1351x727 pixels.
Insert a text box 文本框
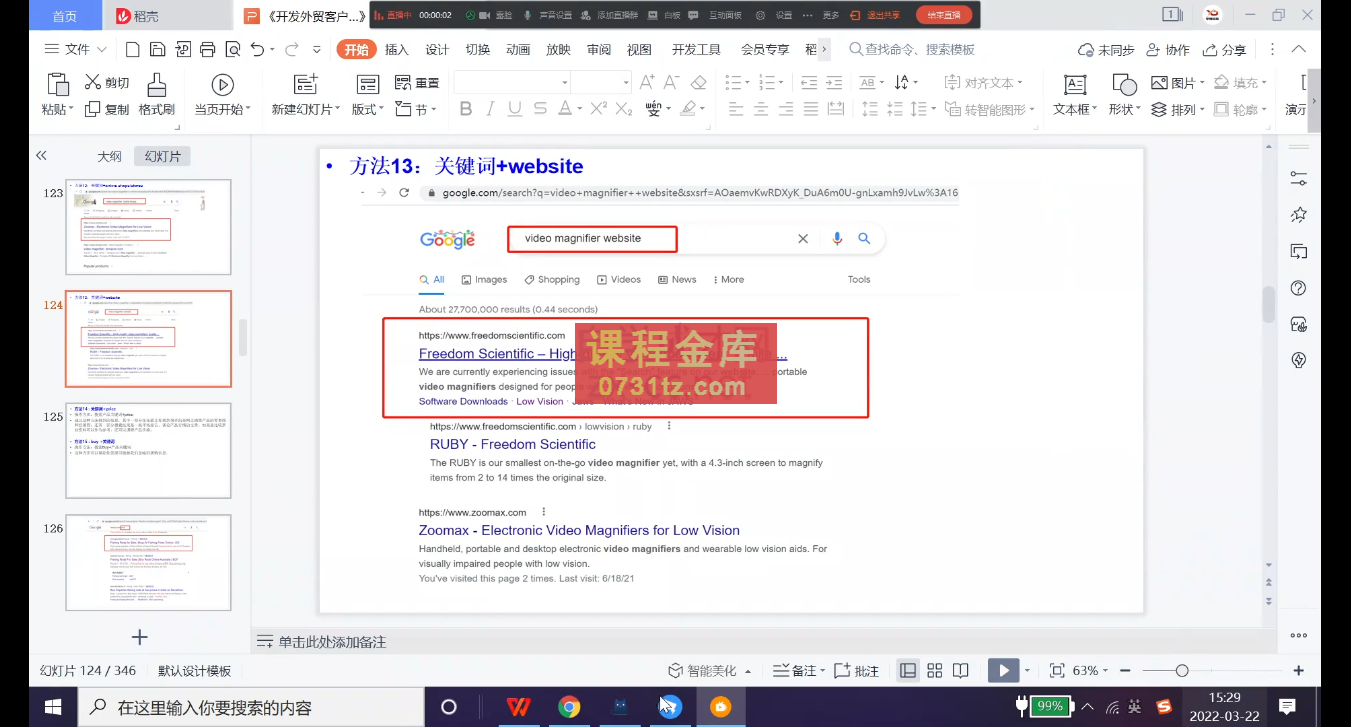pos(1075,96)
